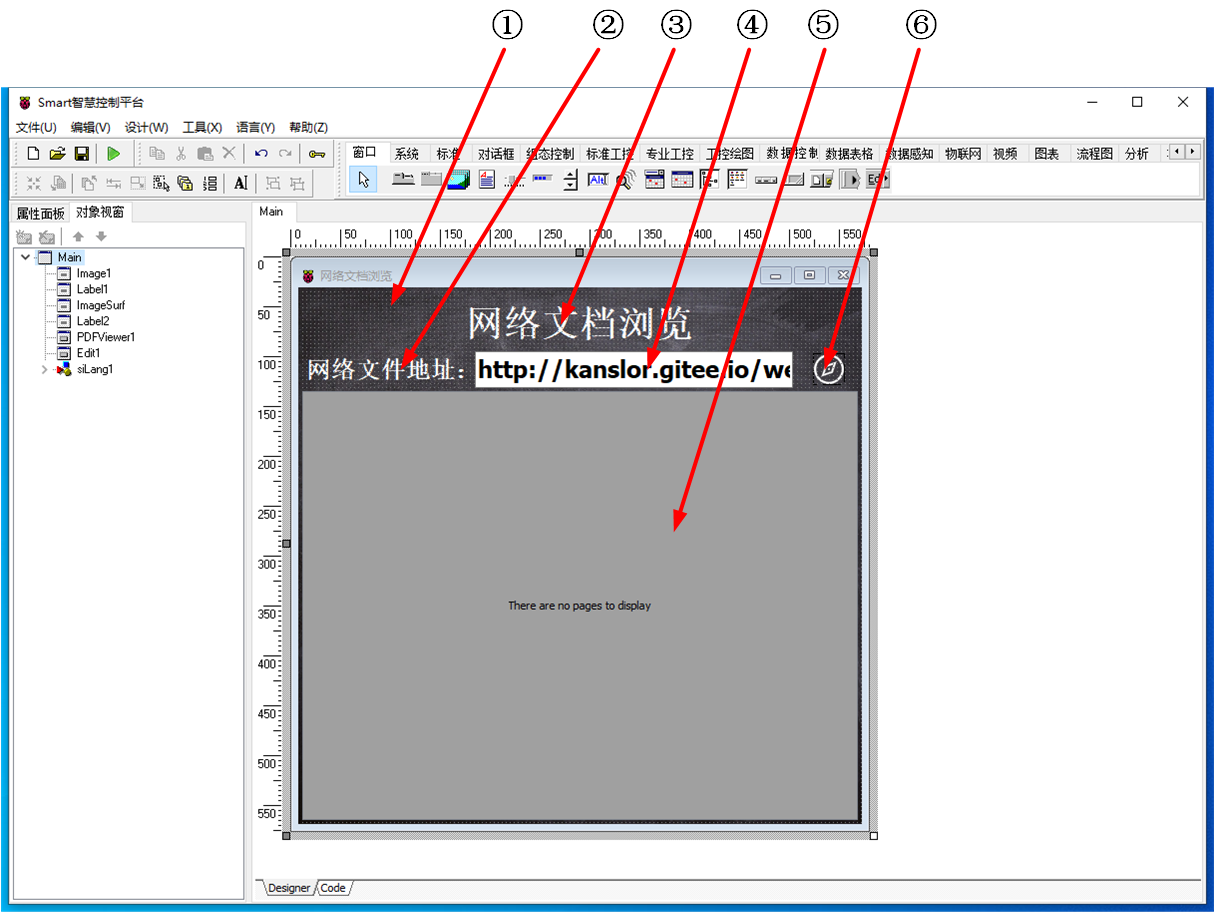Pick the landscape image component icon

tap(459, 180)
